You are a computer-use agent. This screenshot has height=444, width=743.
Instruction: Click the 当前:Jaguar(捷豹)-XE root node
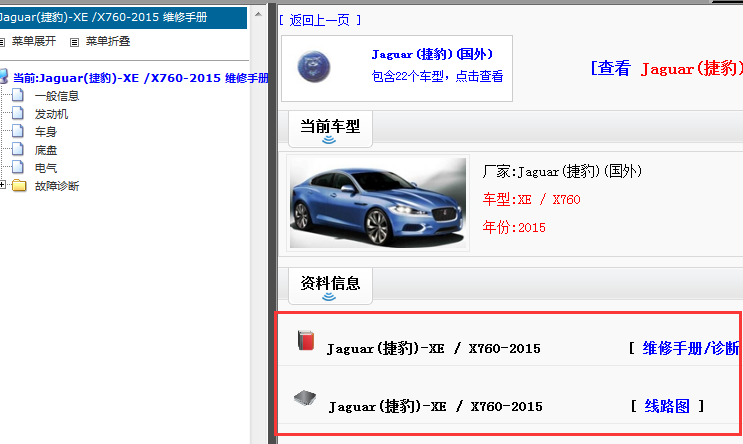[140, 78]
